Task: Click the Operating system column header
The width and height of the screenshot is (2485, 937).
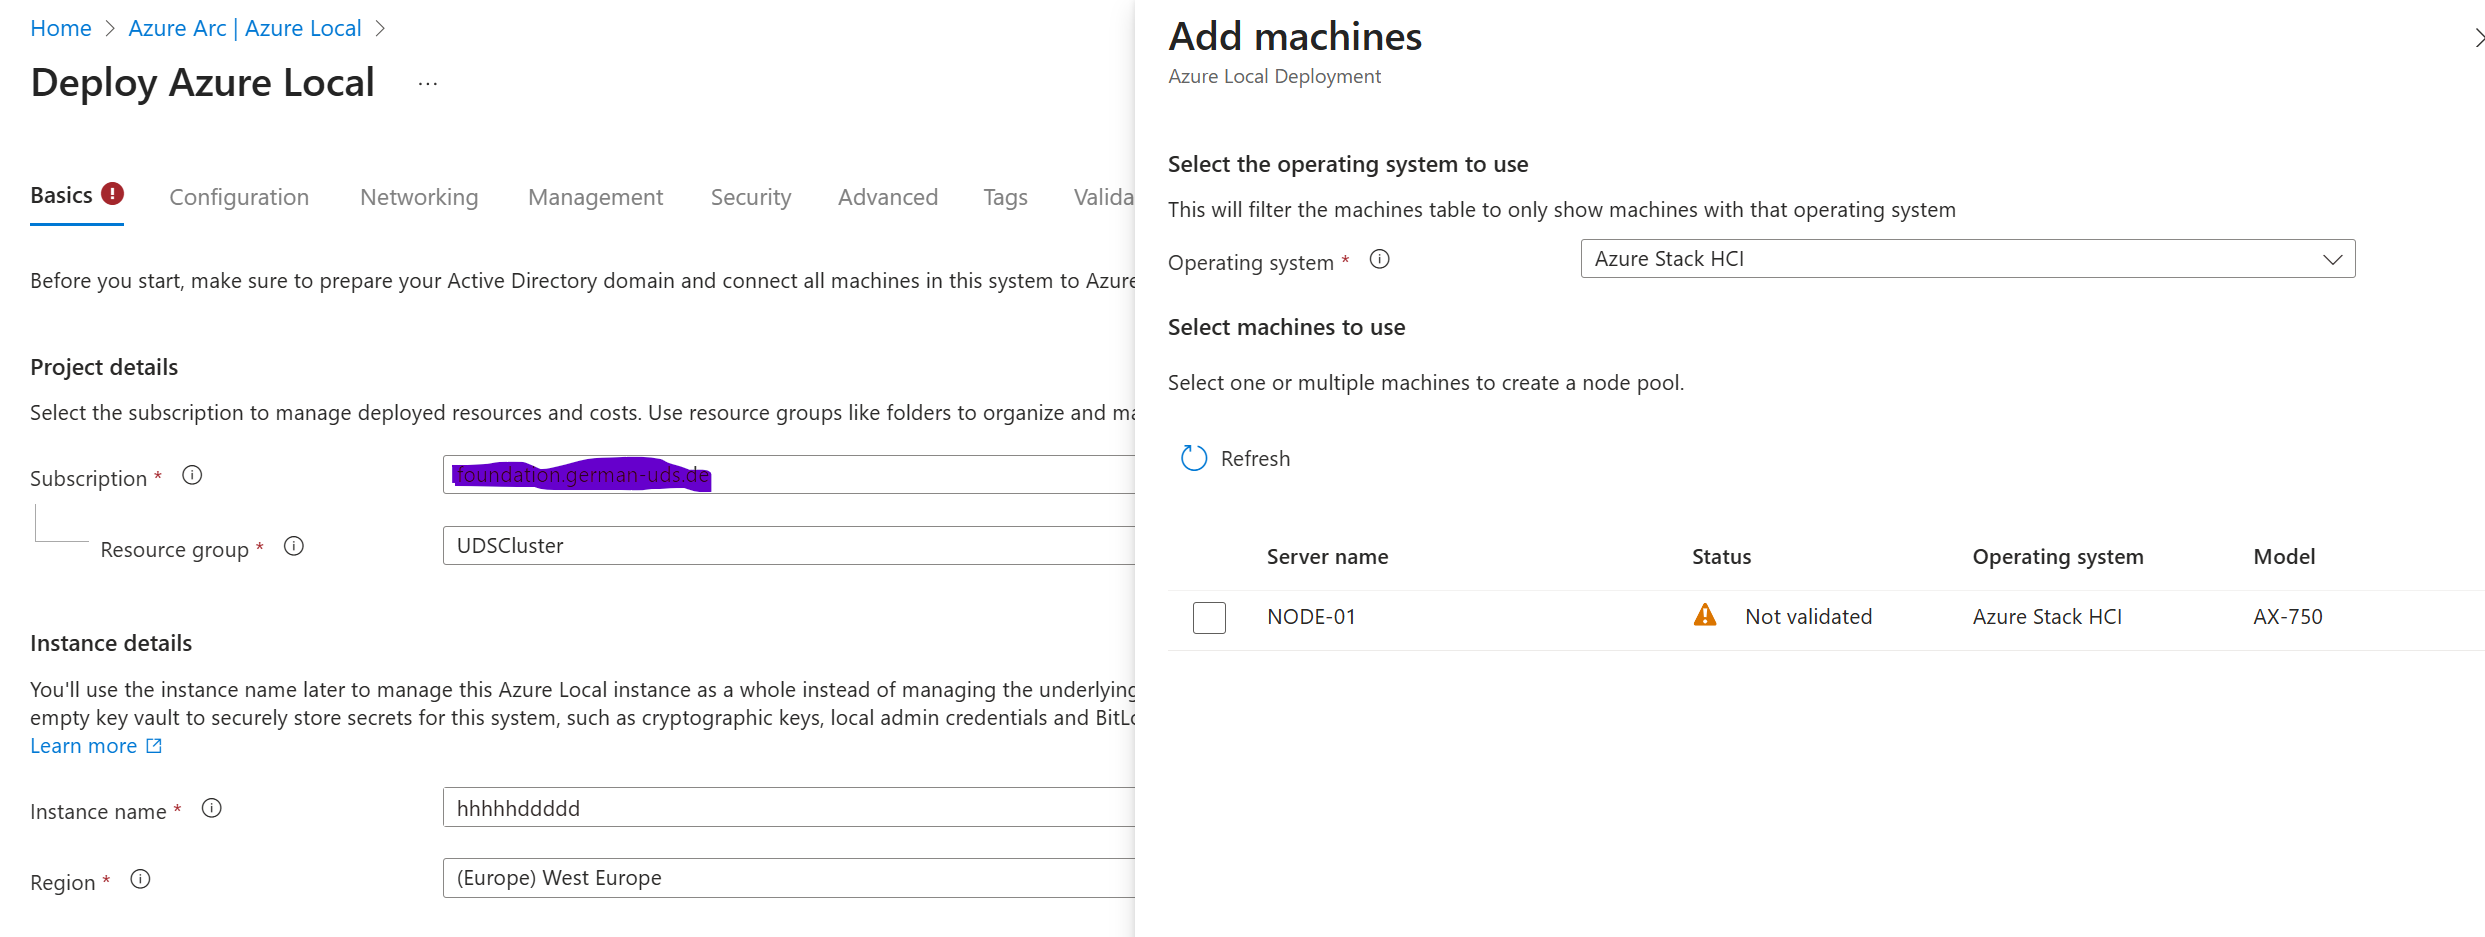Action: tap(2058, 557)
